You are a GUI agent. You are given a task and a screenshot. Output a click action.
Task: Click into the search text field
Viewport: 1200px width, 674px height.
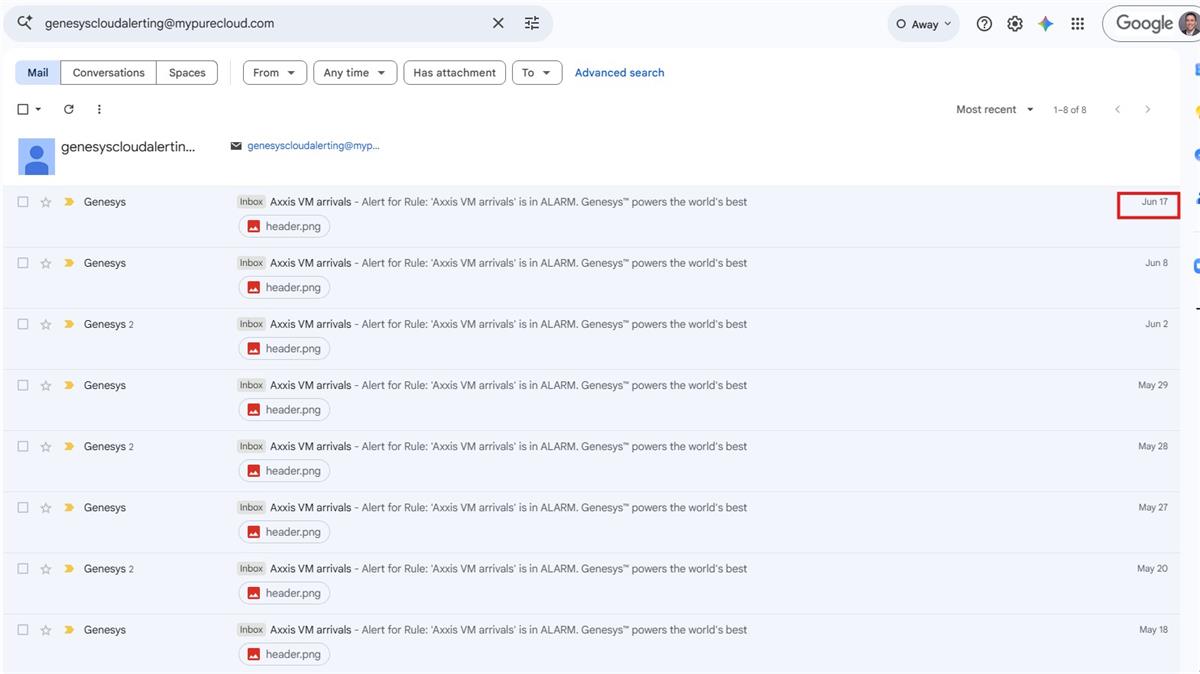pos(260,23)
